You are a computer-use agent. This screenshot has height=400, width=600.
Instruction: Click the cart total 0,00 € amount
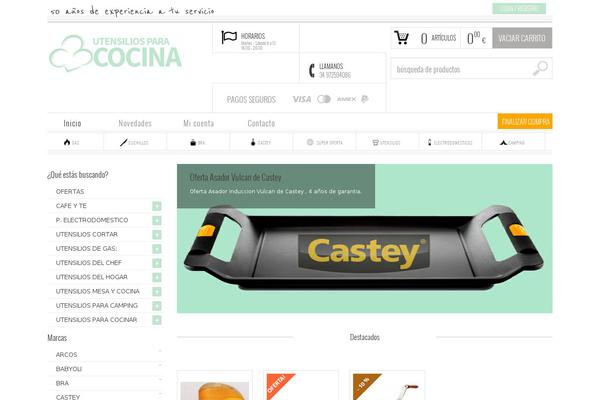(476, 38)
